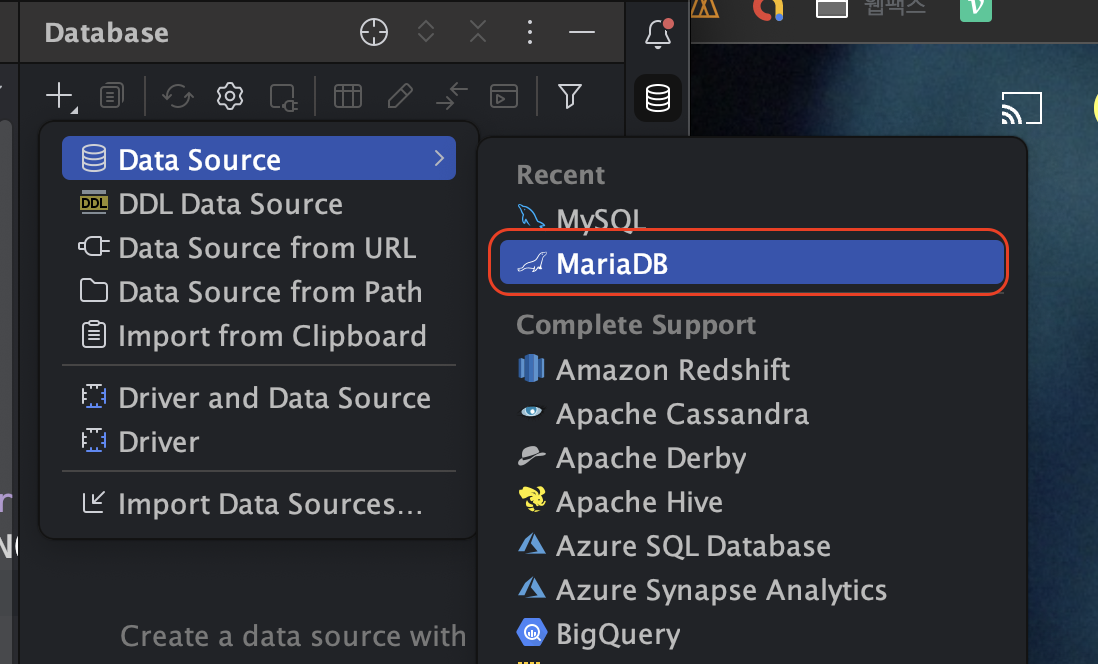Select MariaDB data source
Viewport: 1098px width, 664px height.
click(x=752, y=263)
